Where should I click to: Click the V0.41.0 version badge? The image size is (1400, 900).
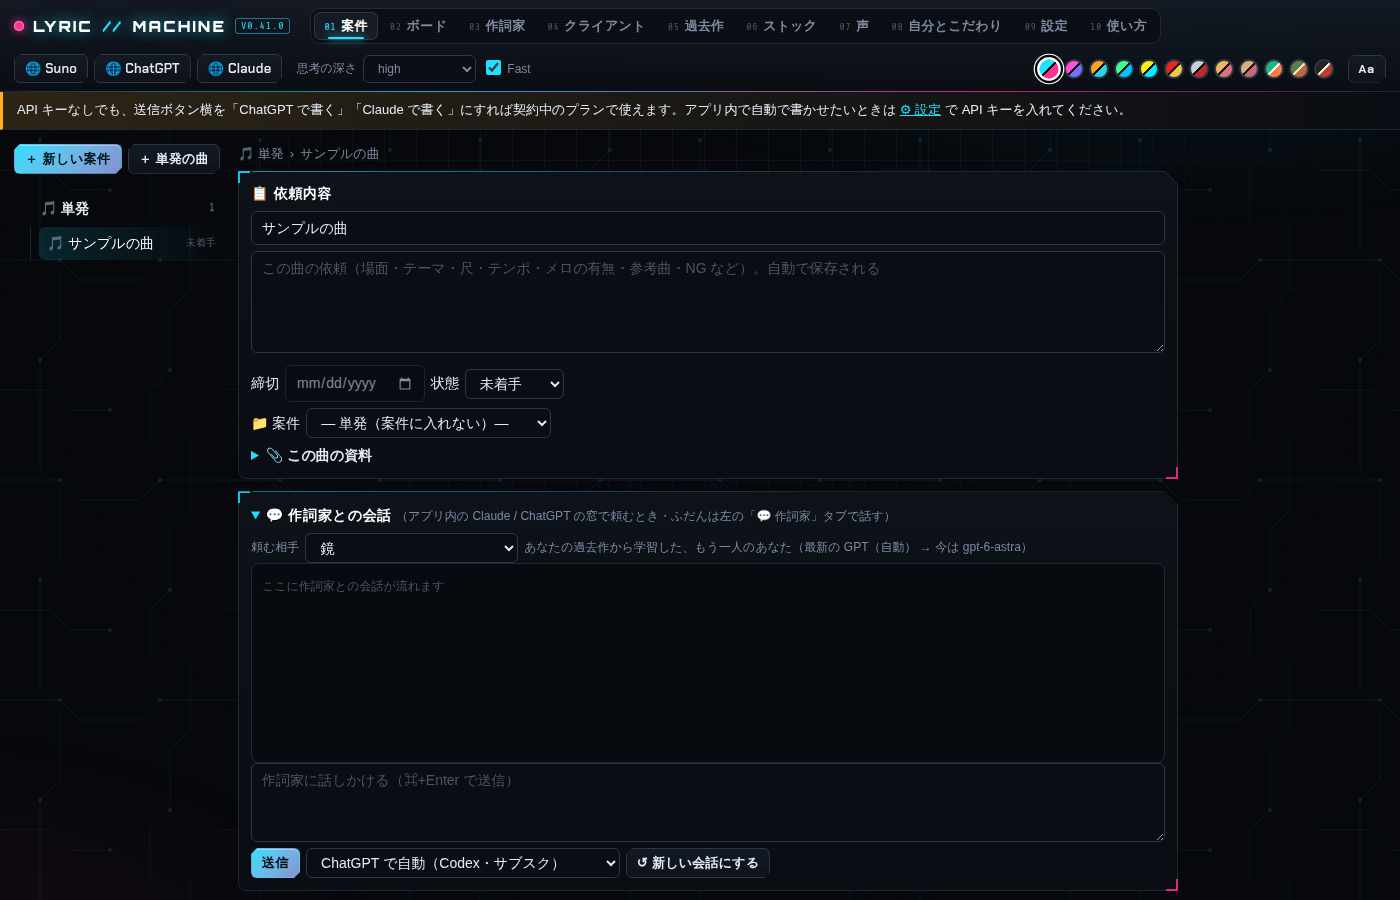[x=262, y=26]
